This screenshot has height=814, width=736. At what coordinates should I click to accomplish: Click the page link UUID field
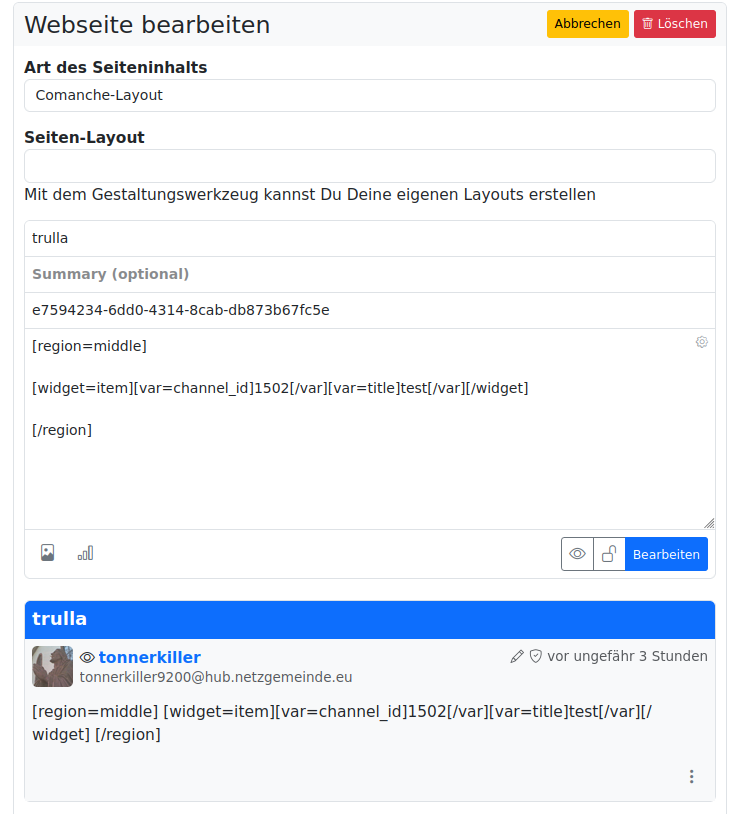pyautogui.click(x=370, y=311)
